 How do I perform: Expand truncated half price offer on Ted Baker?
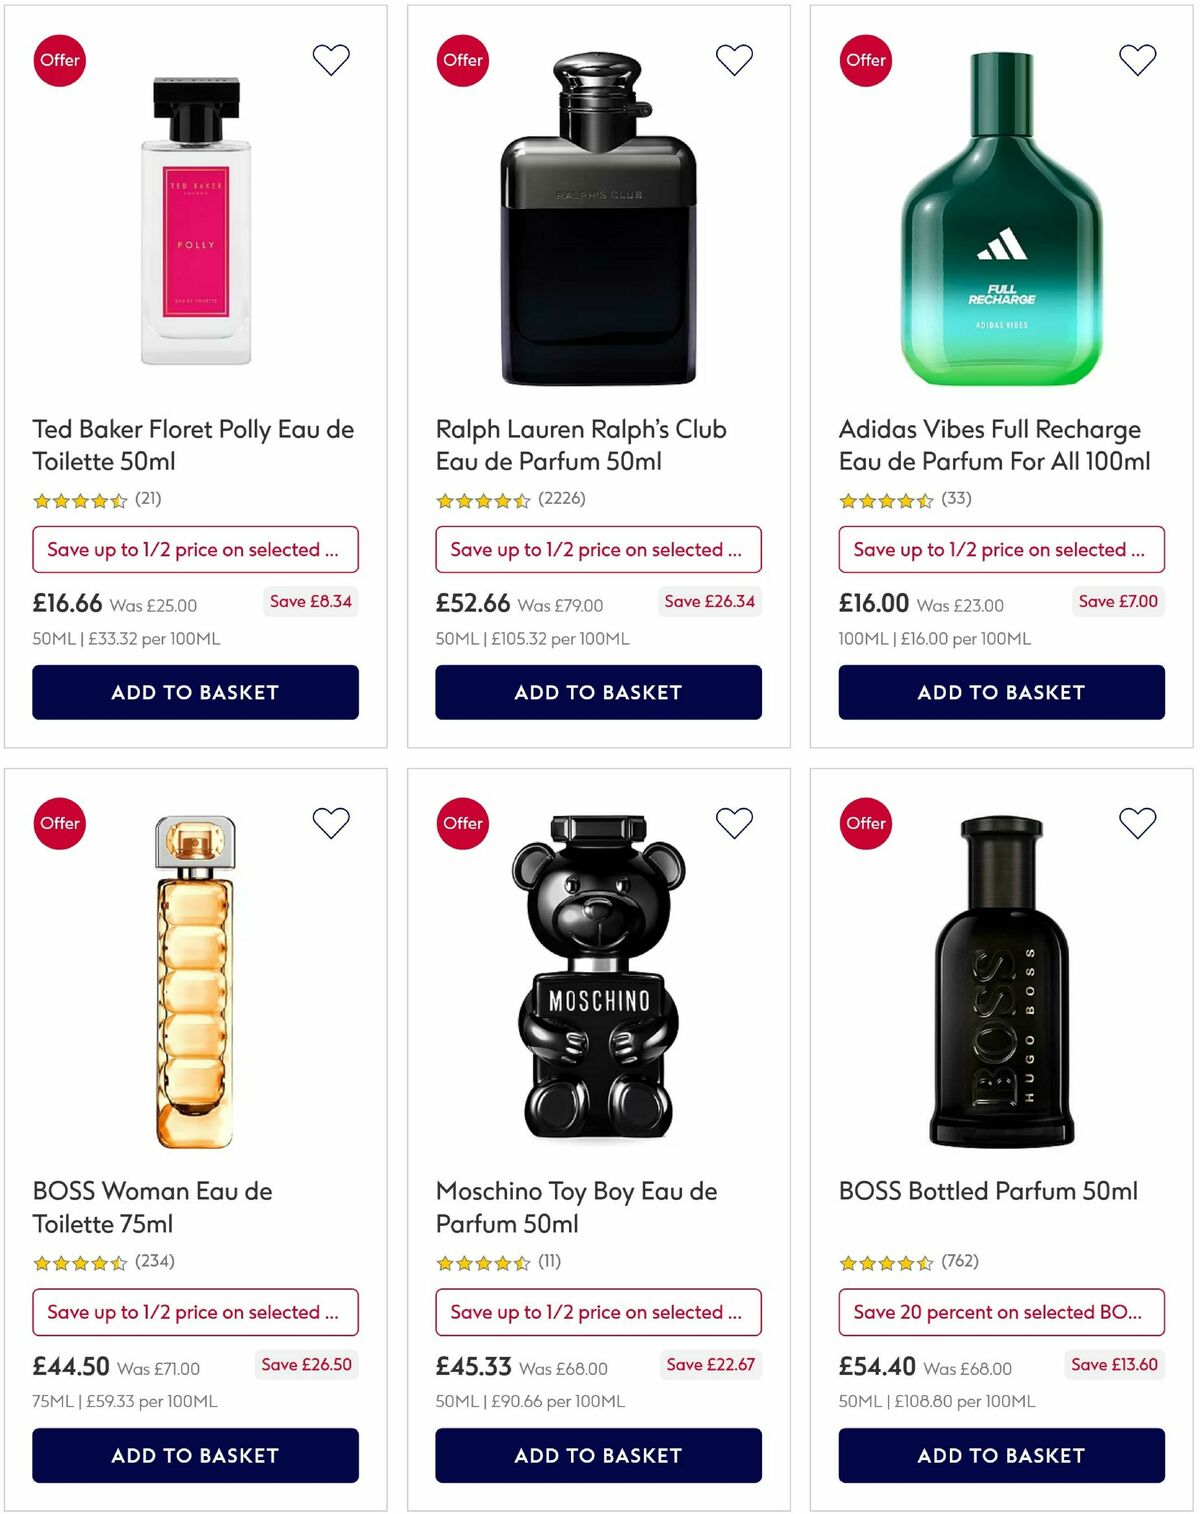point(196,549)
